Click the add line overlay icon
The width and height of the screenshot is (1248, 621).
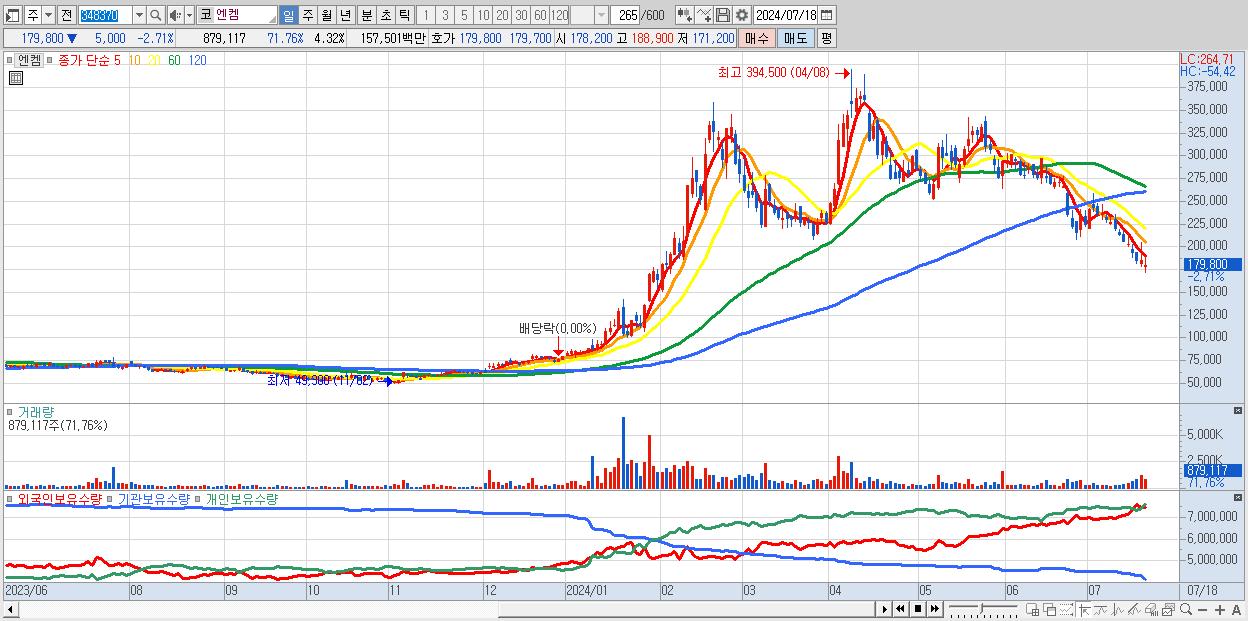[x=703, y=15]
